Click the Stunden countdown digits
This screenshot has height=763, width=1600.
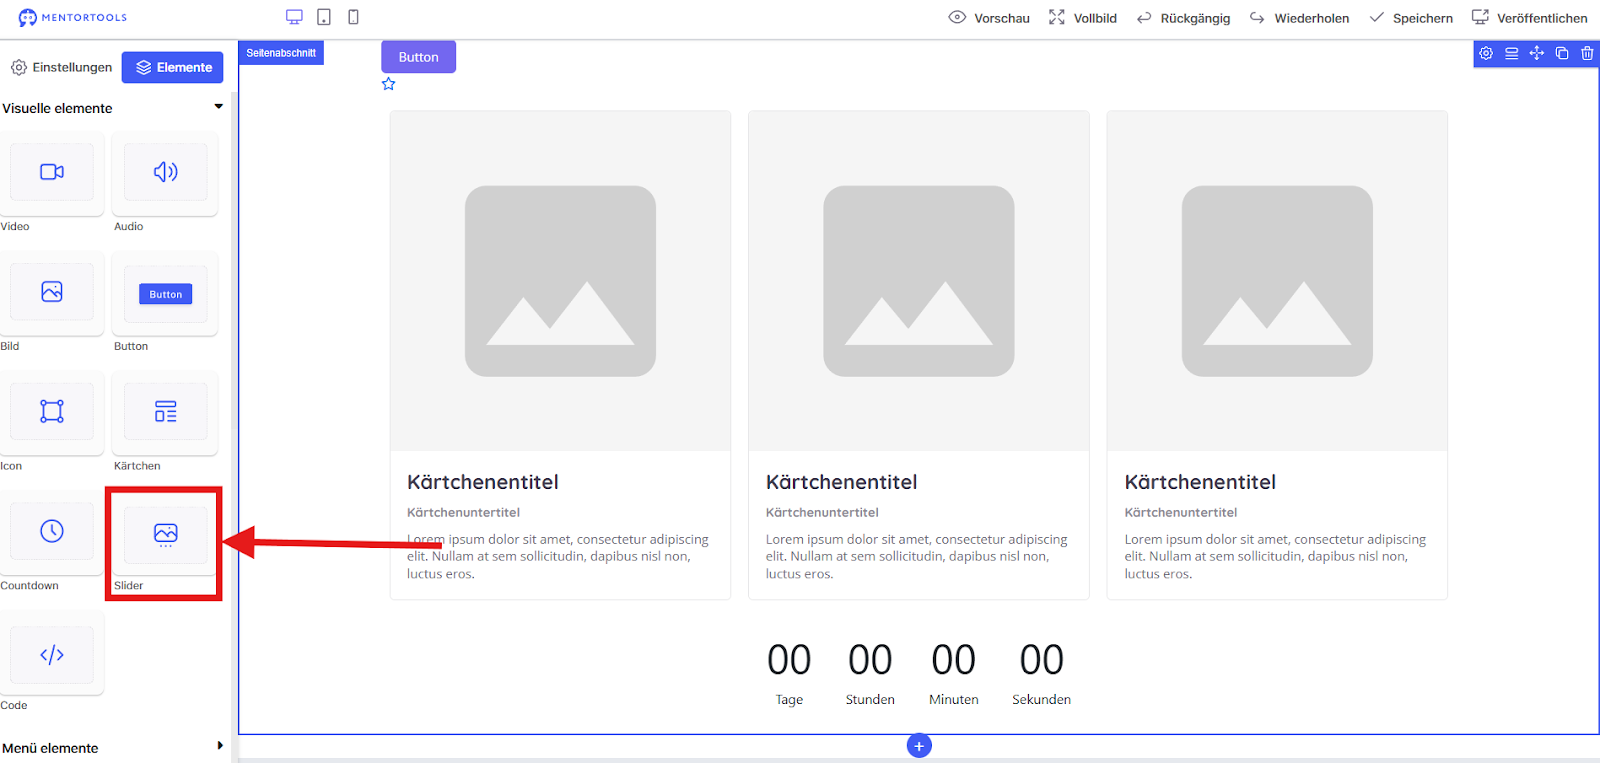tap(870, 660)
